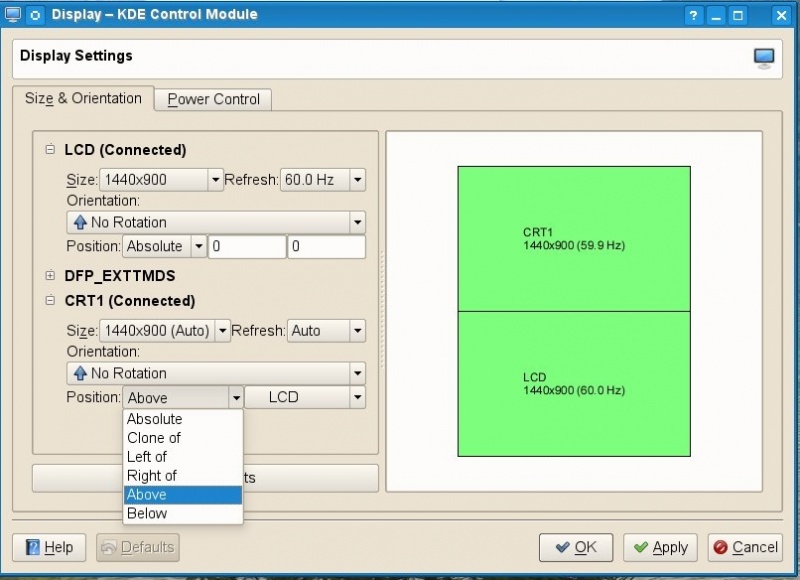The height and width of the screenshot is (580, 800).
Task: Choose 'Right of' from position list
Action: [152, 476]
